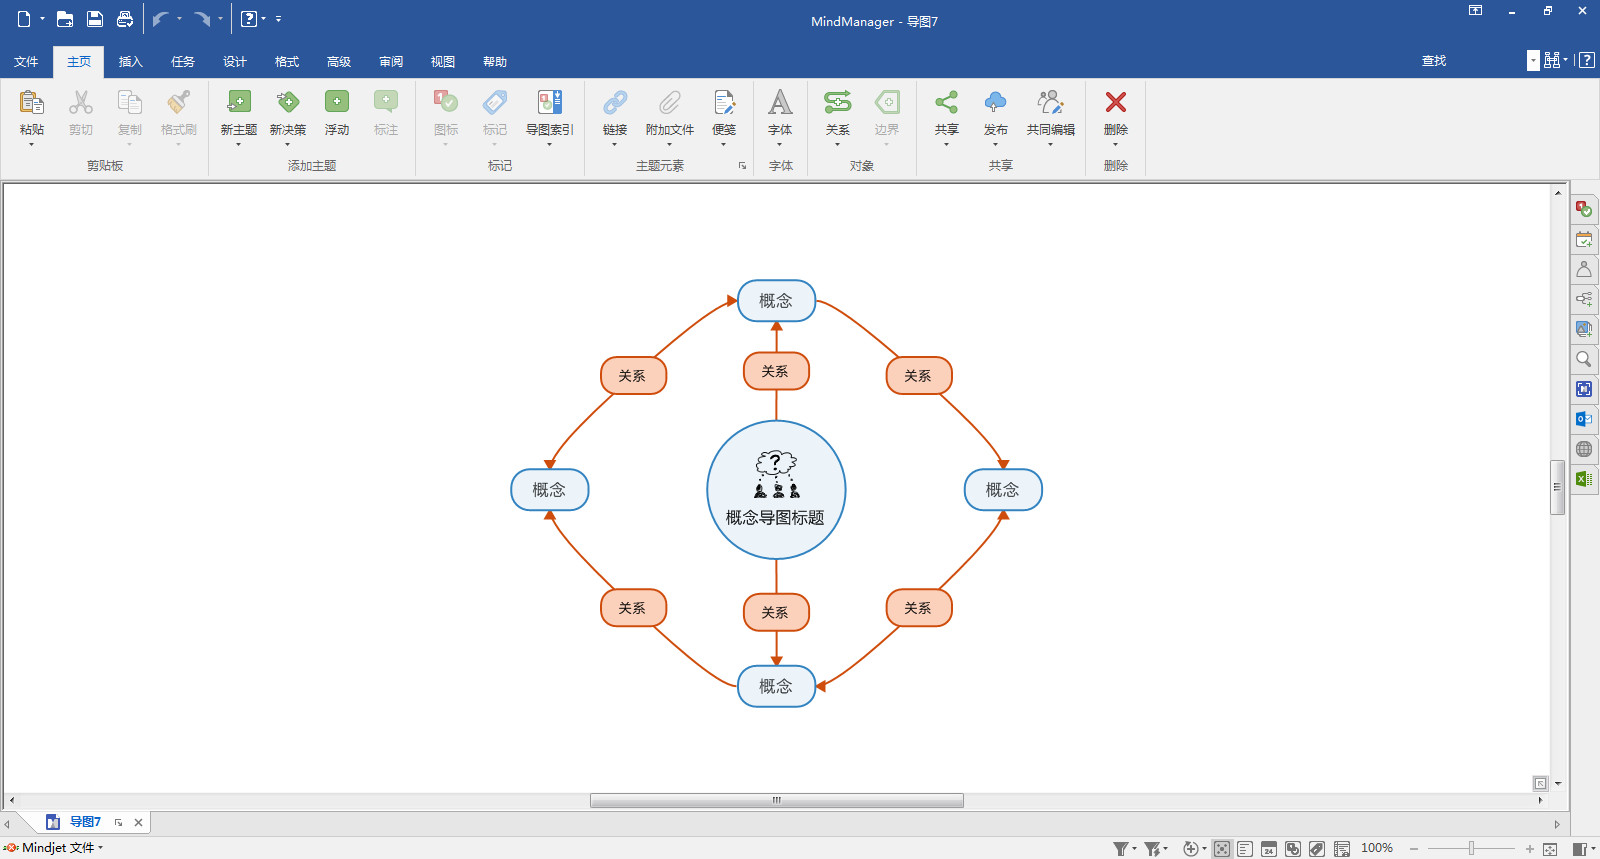This screenshot has width=1600, height=859.
Task: Toggle map view in the status bar
Action: [x=1222, y=849]
